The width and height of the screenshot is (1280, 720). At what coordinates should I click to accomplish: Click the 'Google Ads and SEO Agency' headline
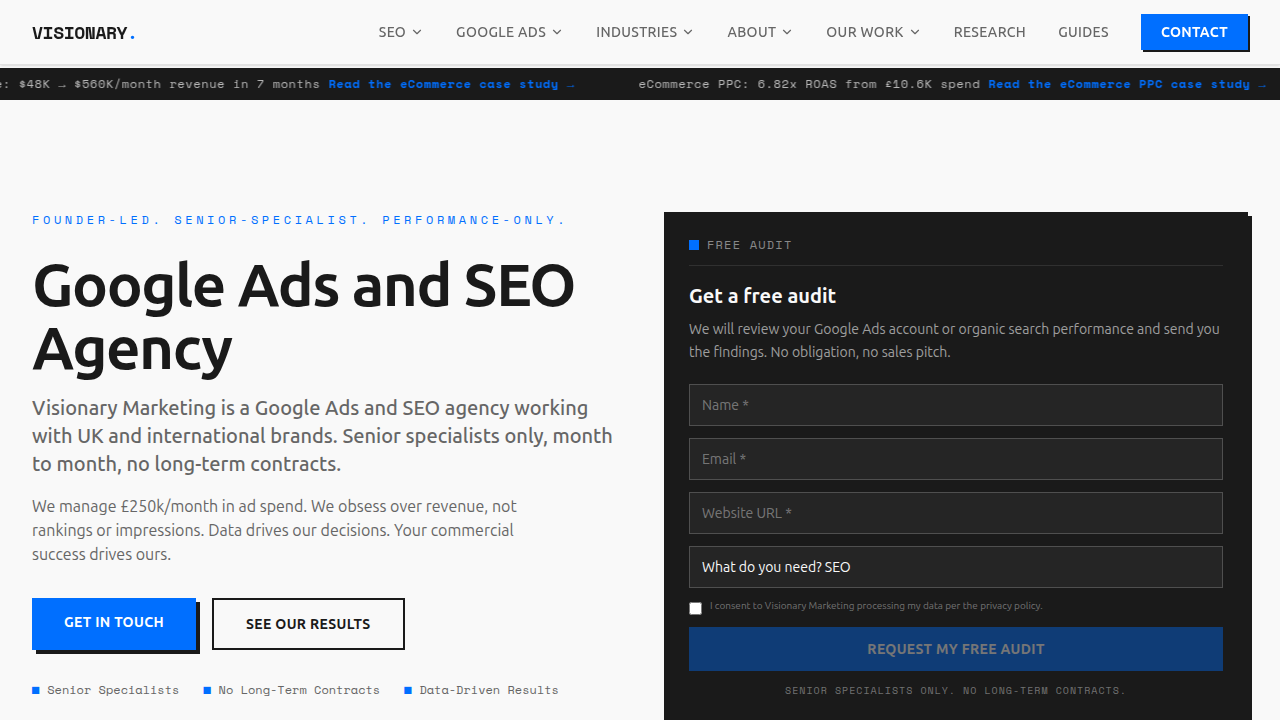point(304,317)
